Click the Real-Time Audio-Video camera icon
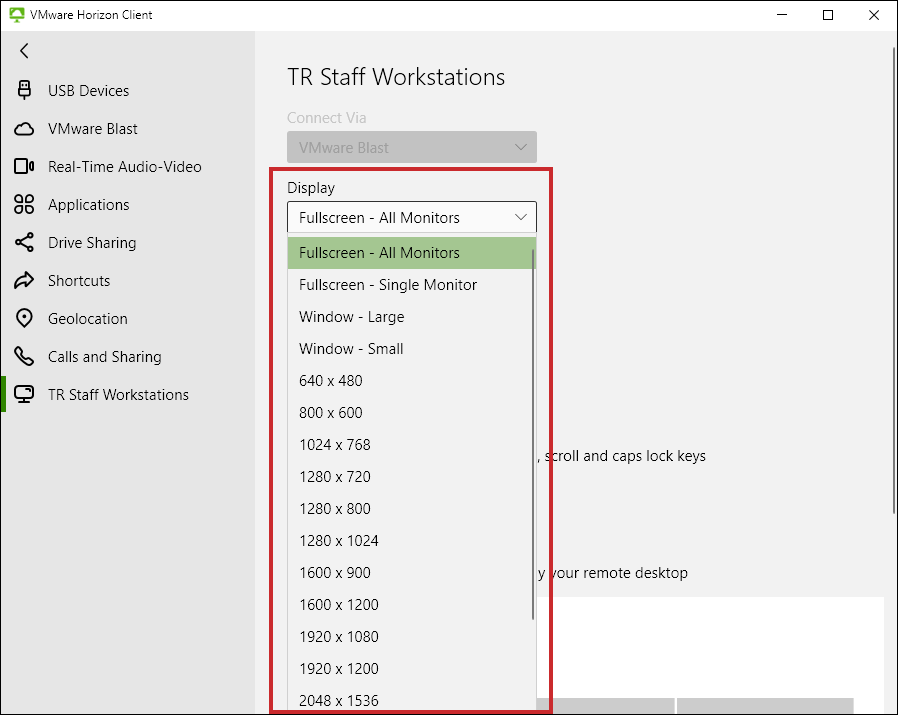898x715 pixels. pyautogui.click(x=24, y=167)
